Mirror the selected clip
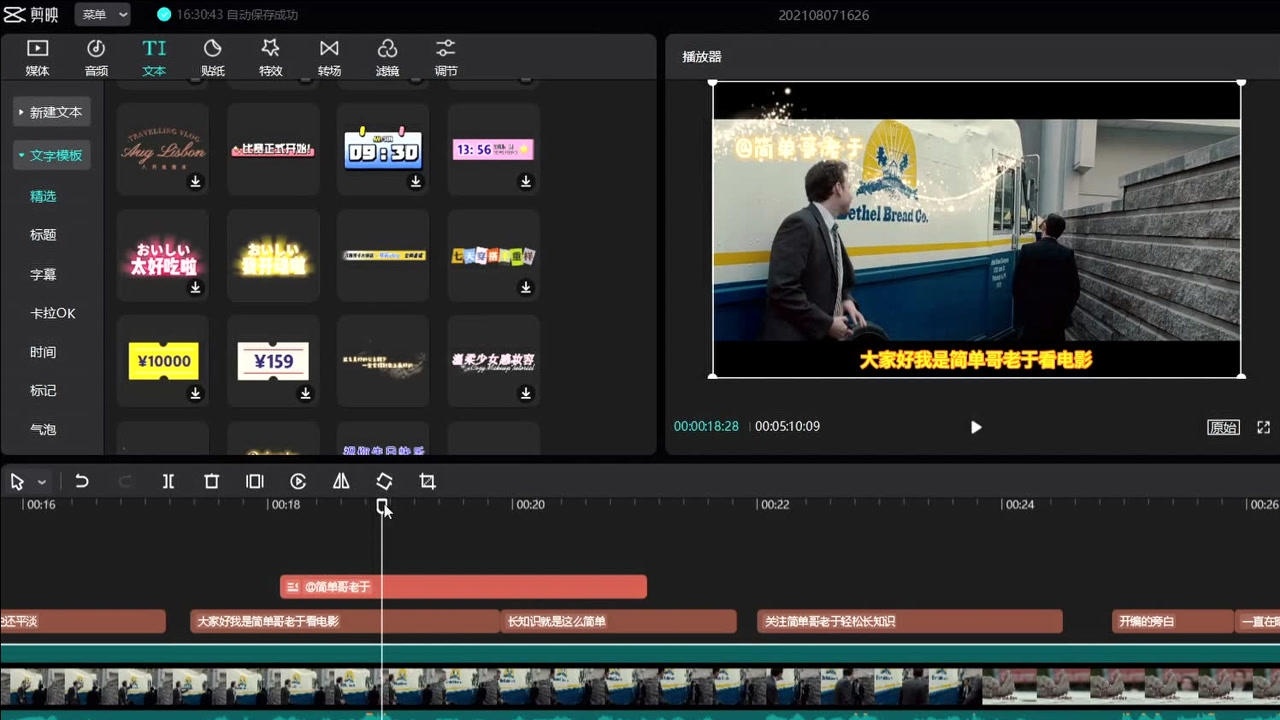 (x=341, y=482)
